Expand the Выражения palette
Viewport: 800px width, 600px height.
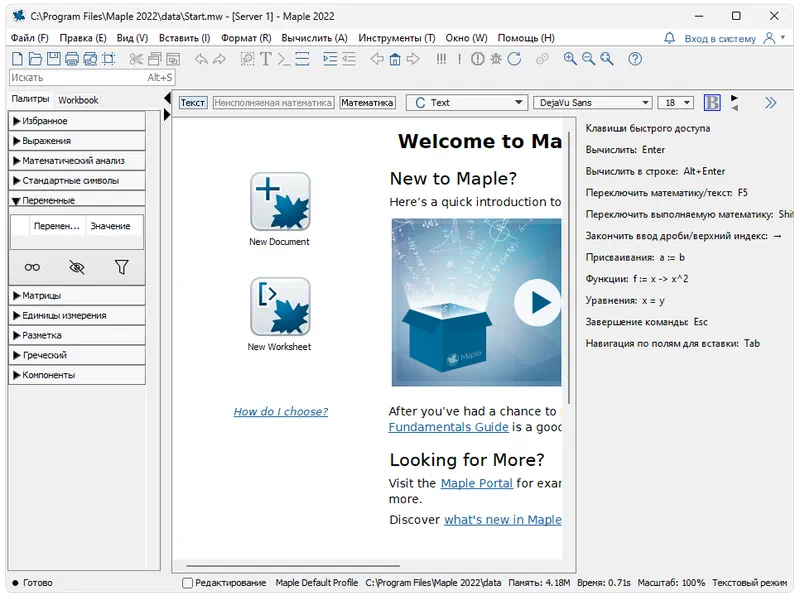(77, 141)
